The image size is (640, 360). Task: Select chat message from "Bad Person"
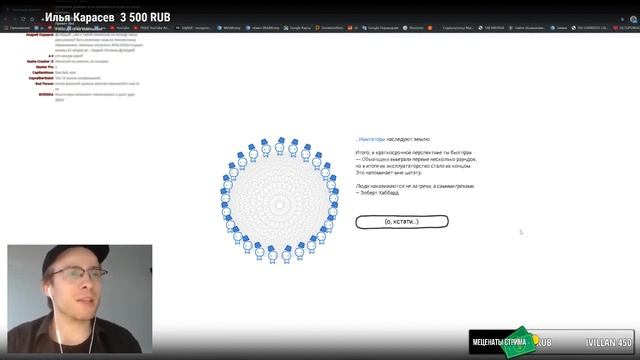87,86
